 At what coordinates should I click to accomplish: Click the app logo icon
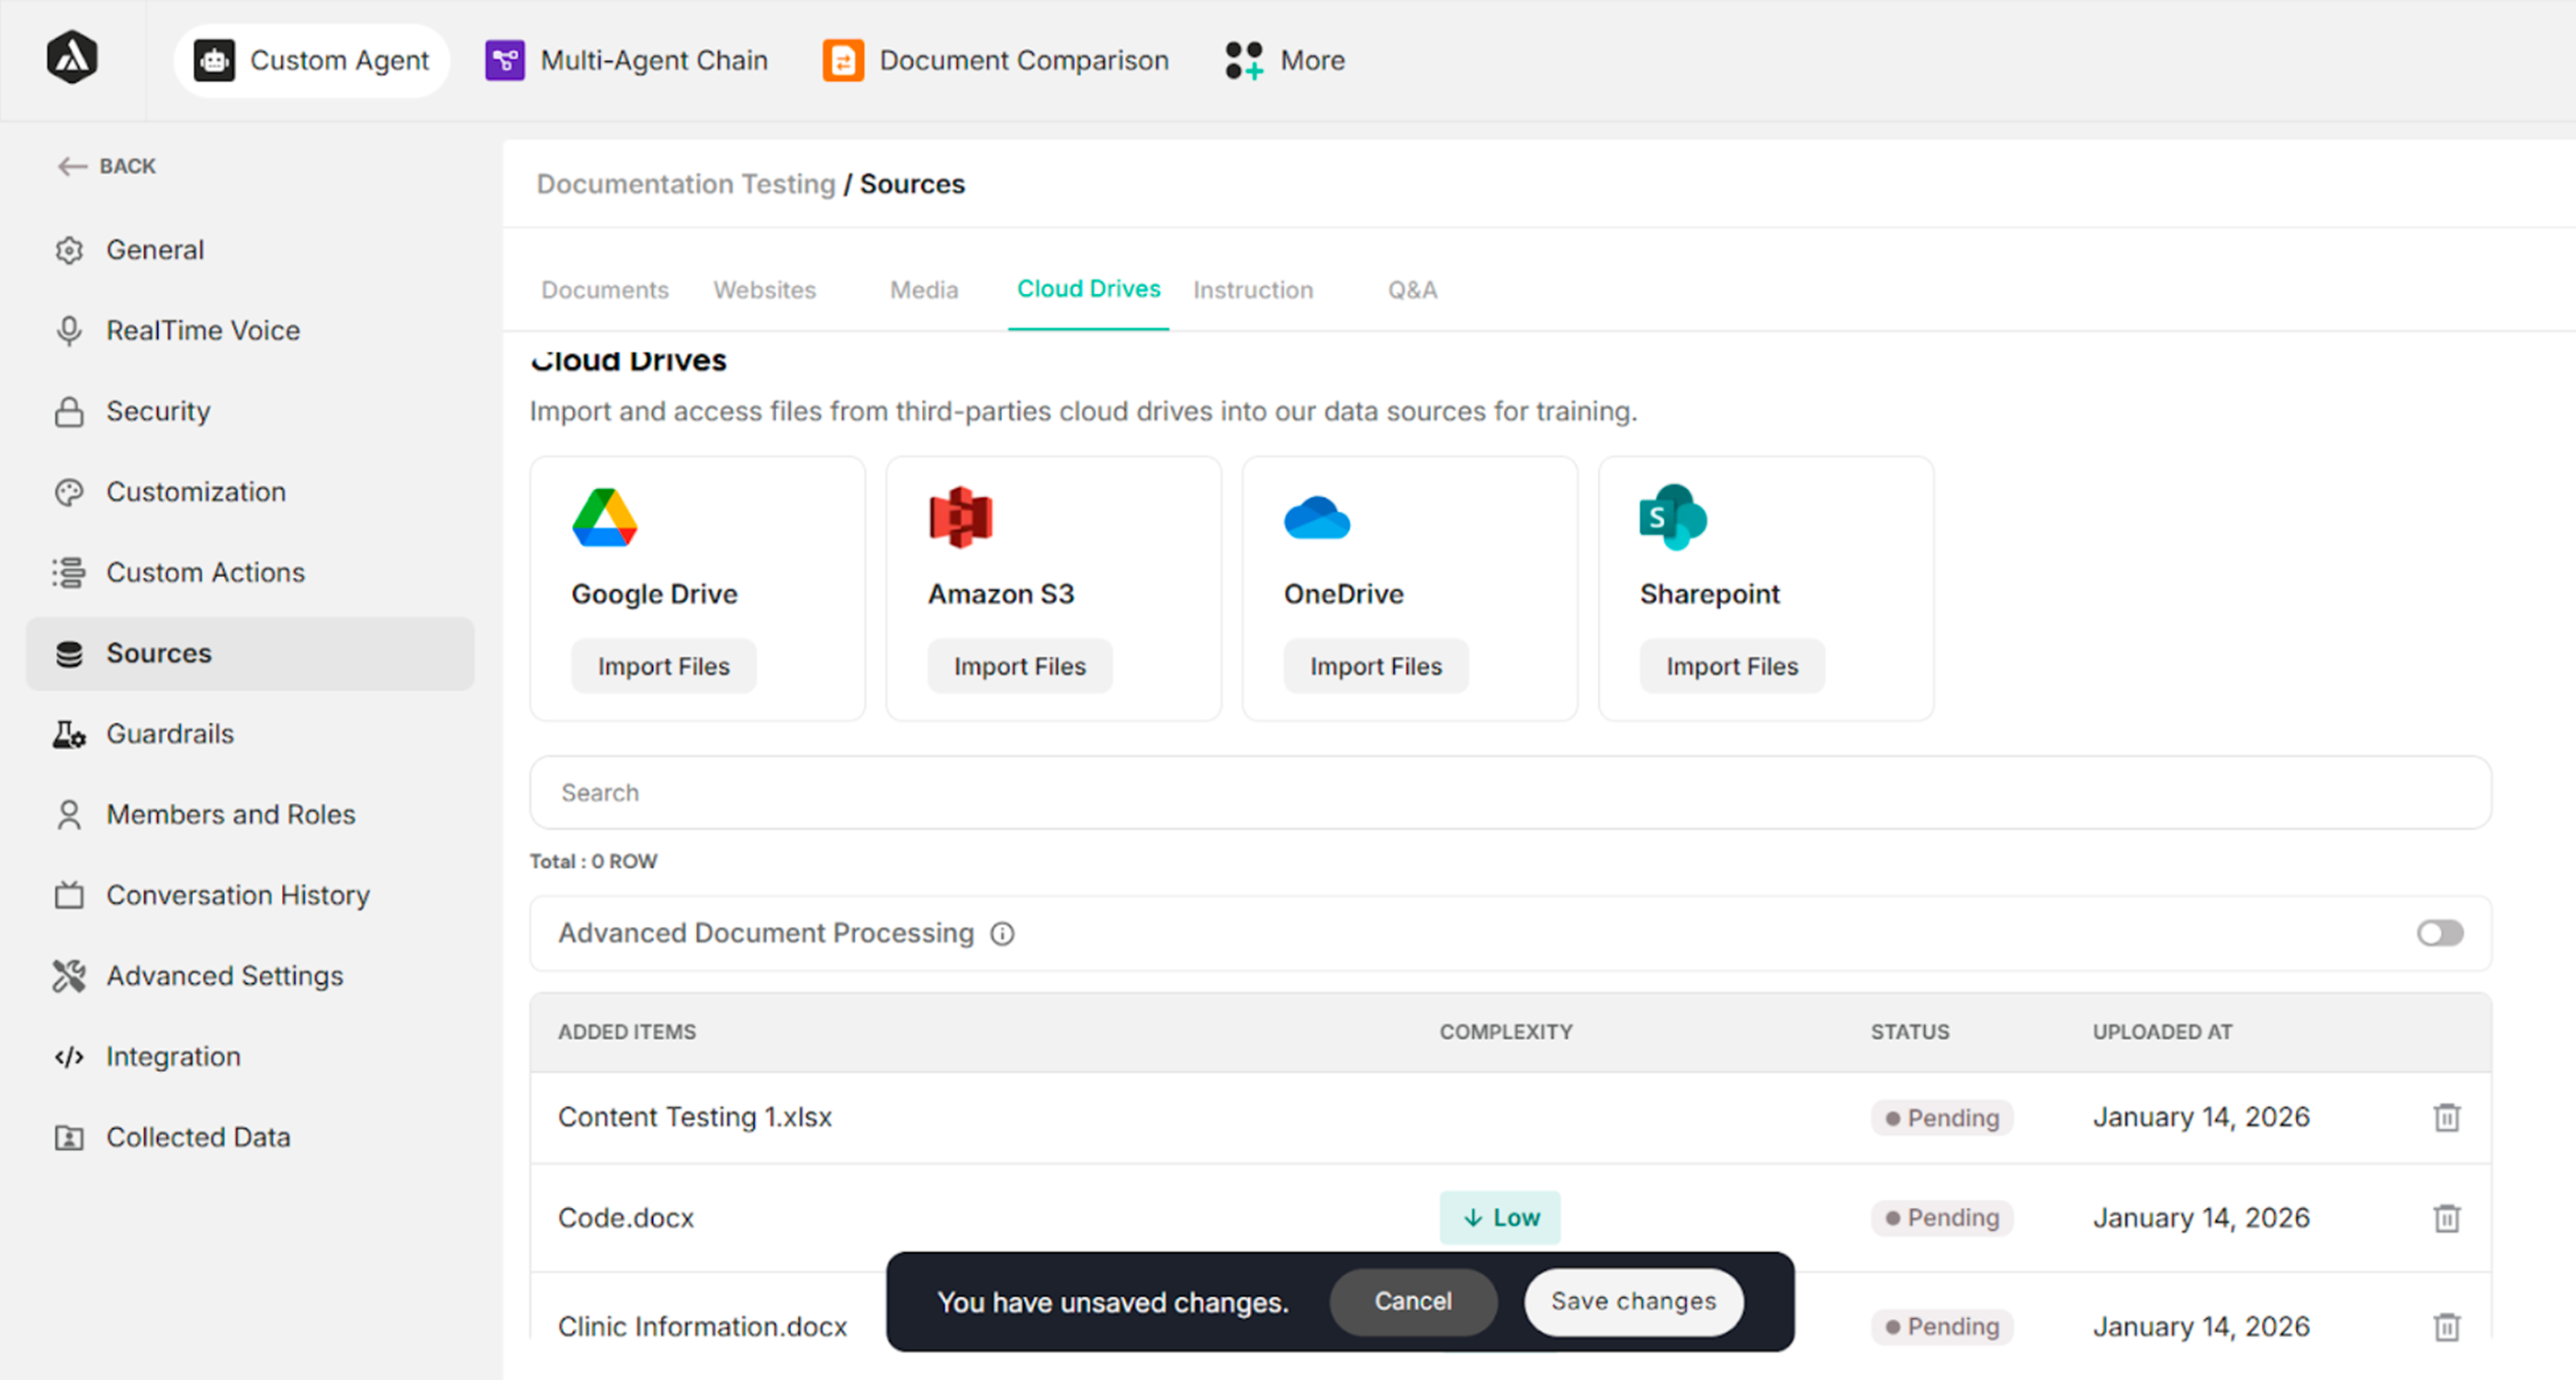(72, 58)
